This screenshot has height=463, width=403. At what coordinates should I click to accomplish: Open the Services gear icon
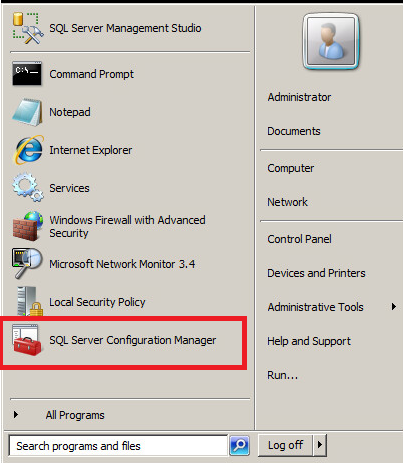click(x=28, y=187)
